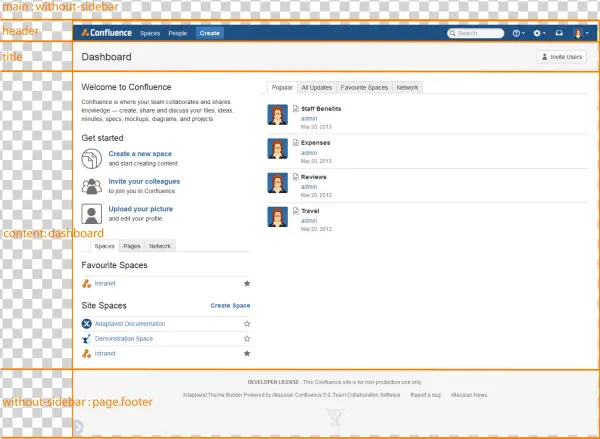
Task: Click the avatar next to Travel
Action: point(277,217)
